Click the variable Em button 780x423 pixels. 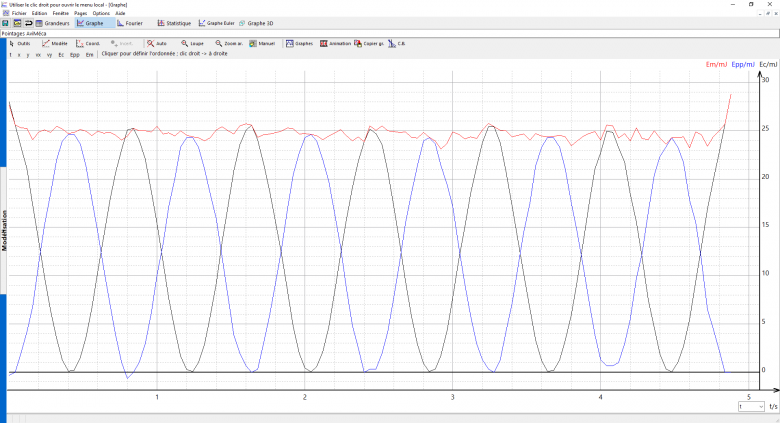coord(90,55)
